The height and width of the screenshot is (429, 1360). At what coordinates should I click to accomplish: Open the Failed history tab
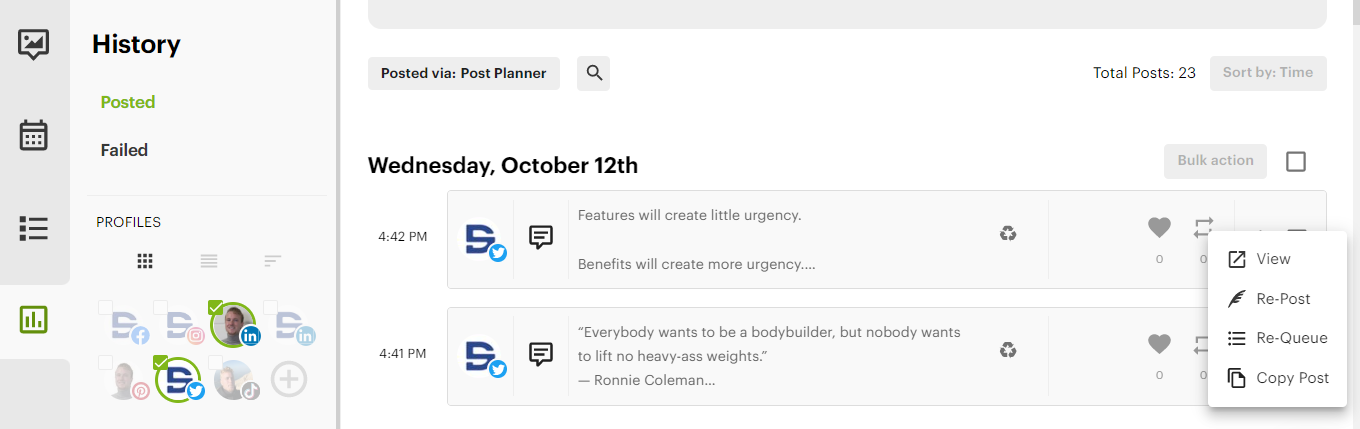[124, 150]
